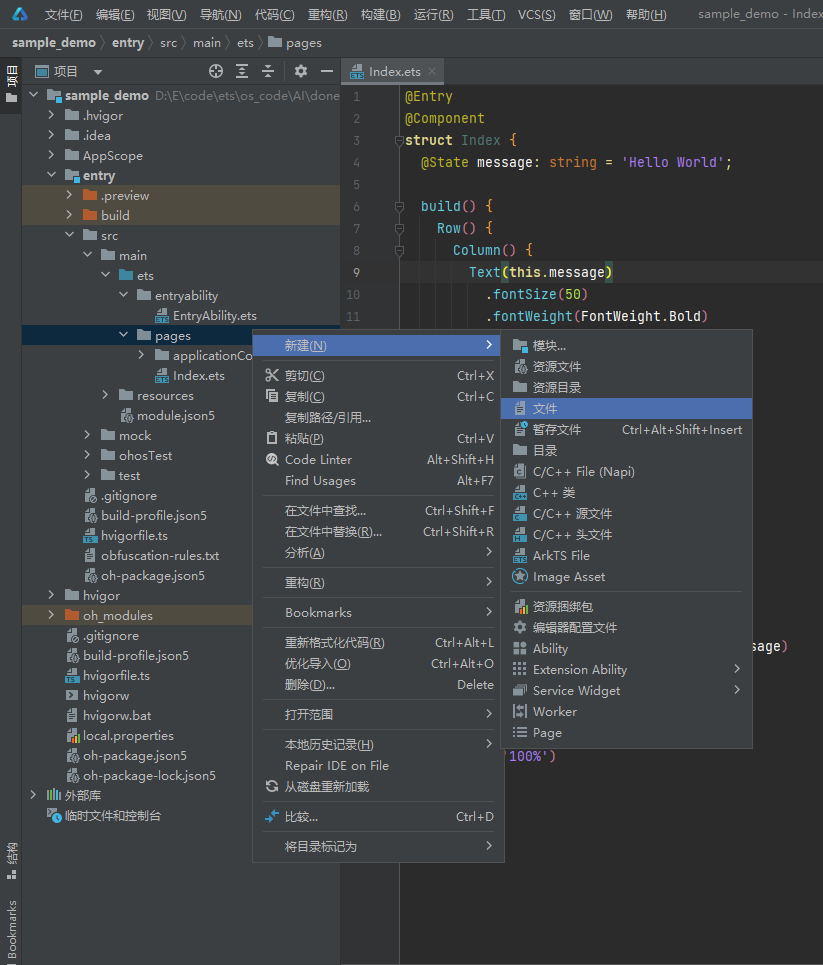Click the reload-from-disk icon

271,787
